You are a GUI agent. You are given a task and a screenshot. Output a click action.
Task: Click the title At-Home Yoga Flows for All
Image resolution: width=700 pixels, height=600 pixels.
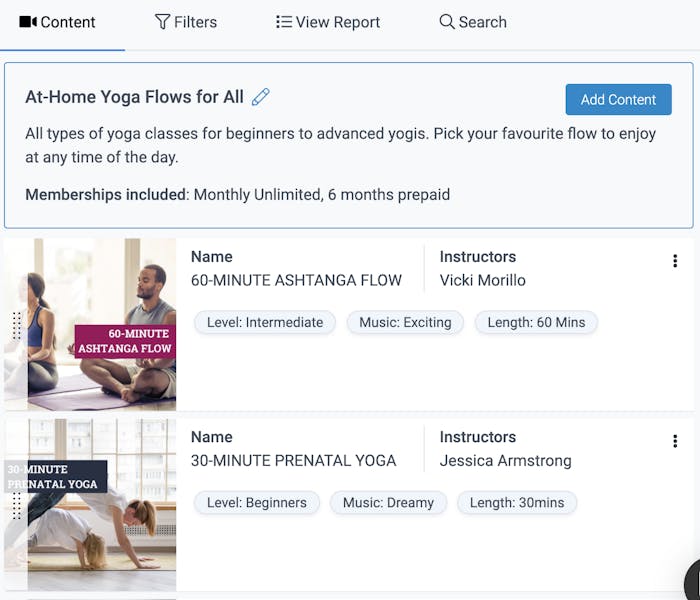tap(134, 97)
